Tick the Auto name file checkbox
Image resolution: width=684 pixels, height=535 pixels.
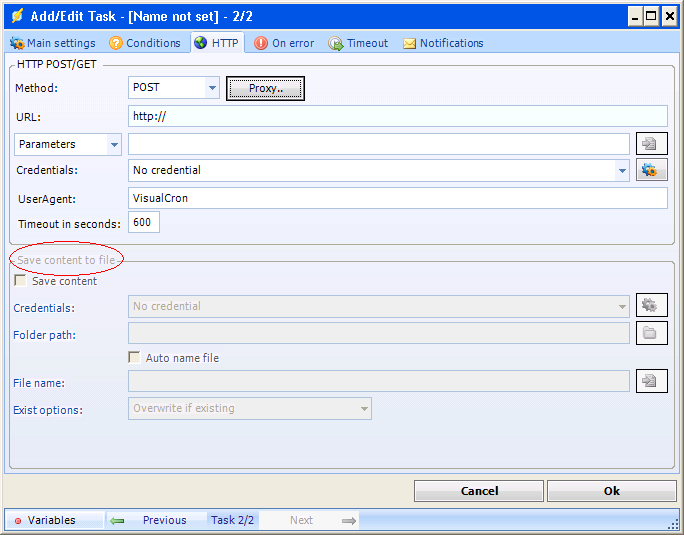coord(134,357)
